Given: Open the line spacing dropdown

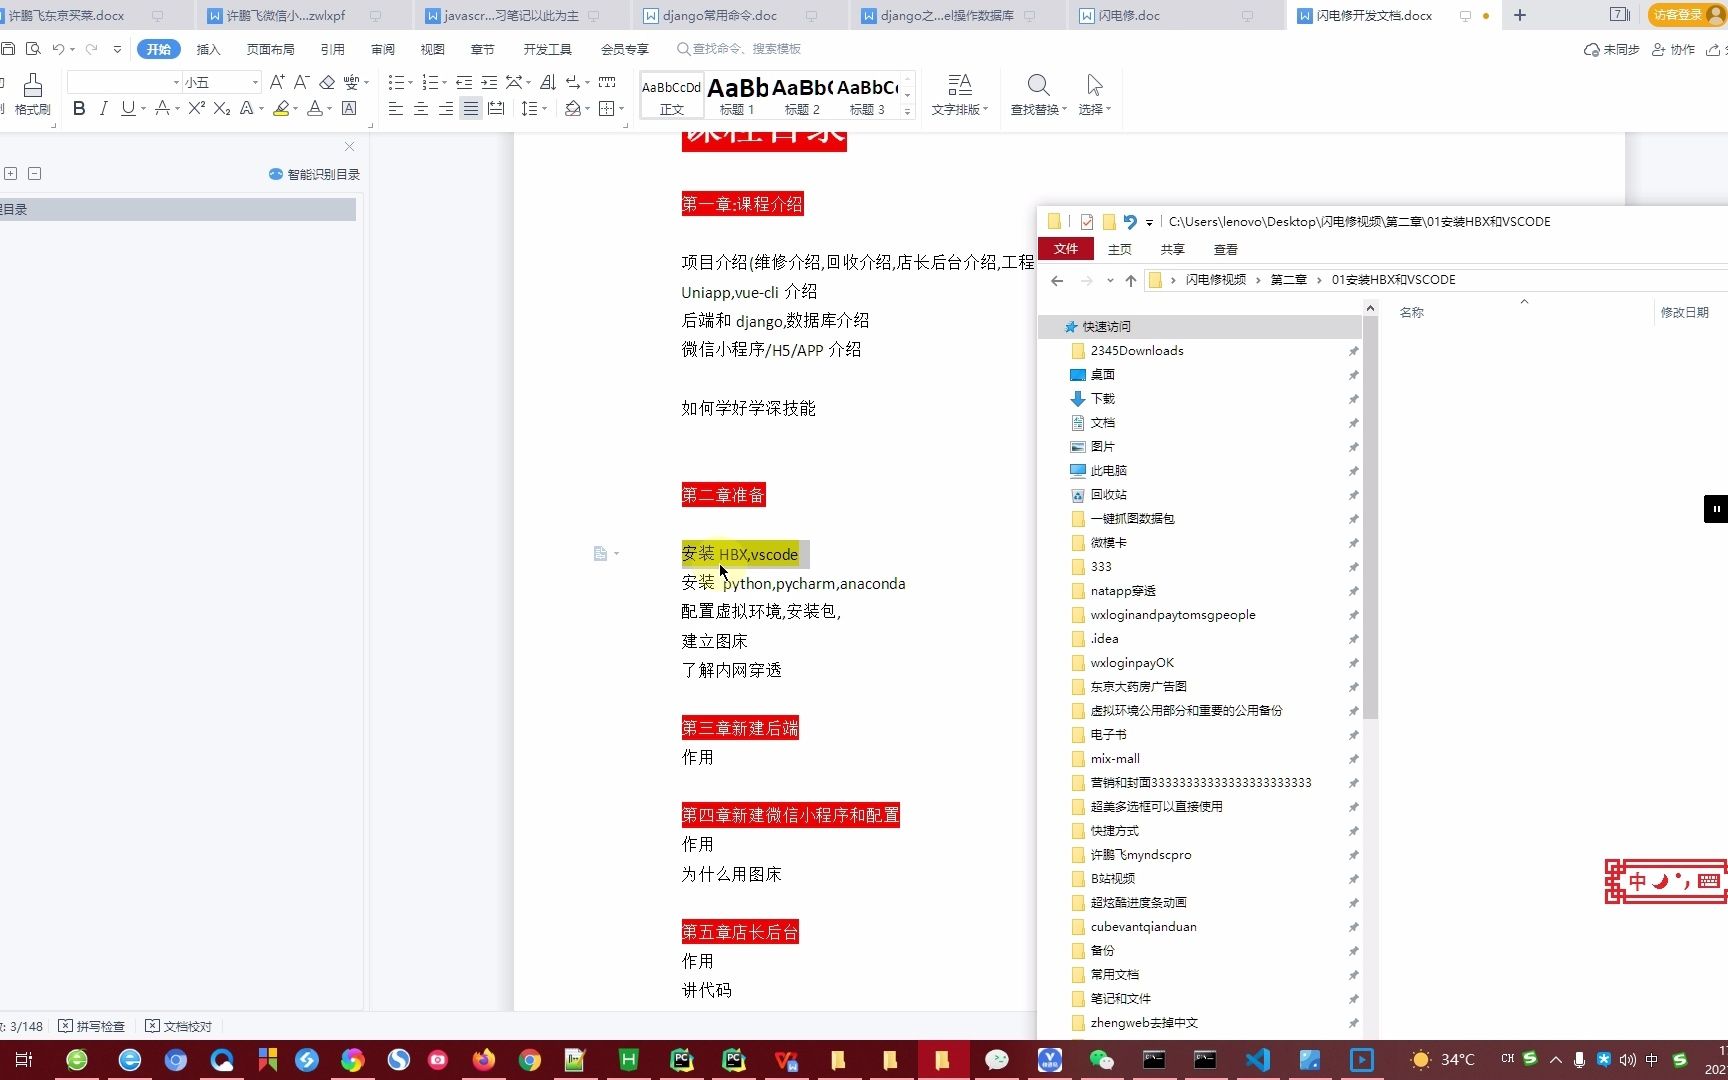Looking at the screenshot, I should (532, 108).
